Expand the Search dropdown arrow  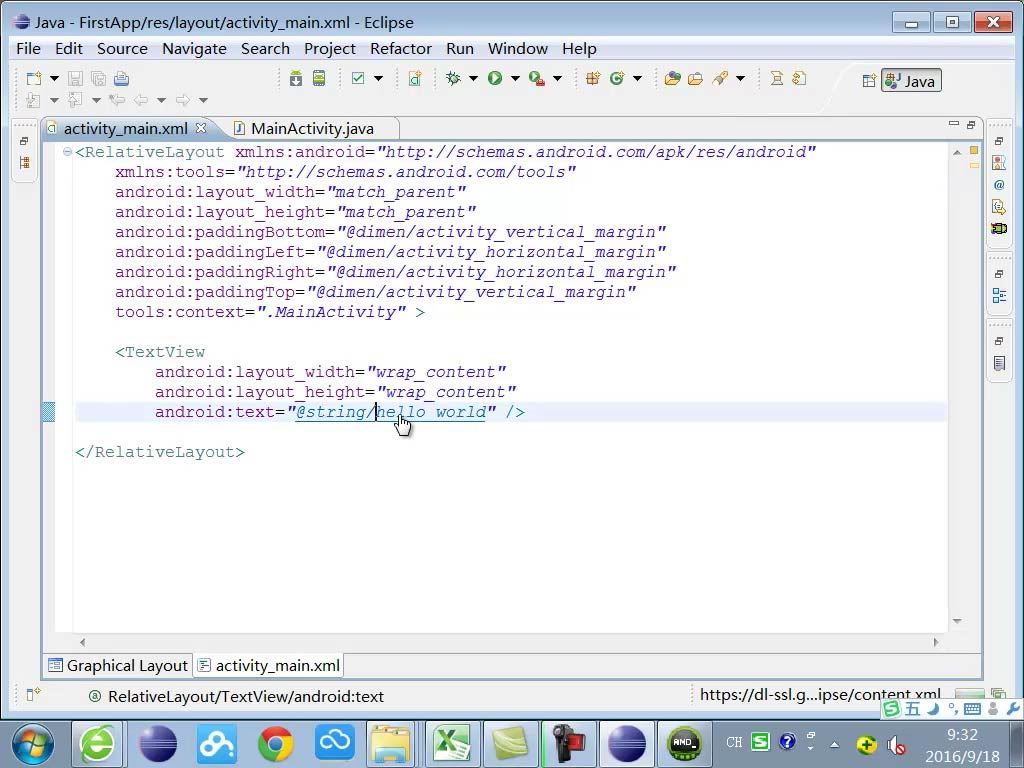coord(741,78)
